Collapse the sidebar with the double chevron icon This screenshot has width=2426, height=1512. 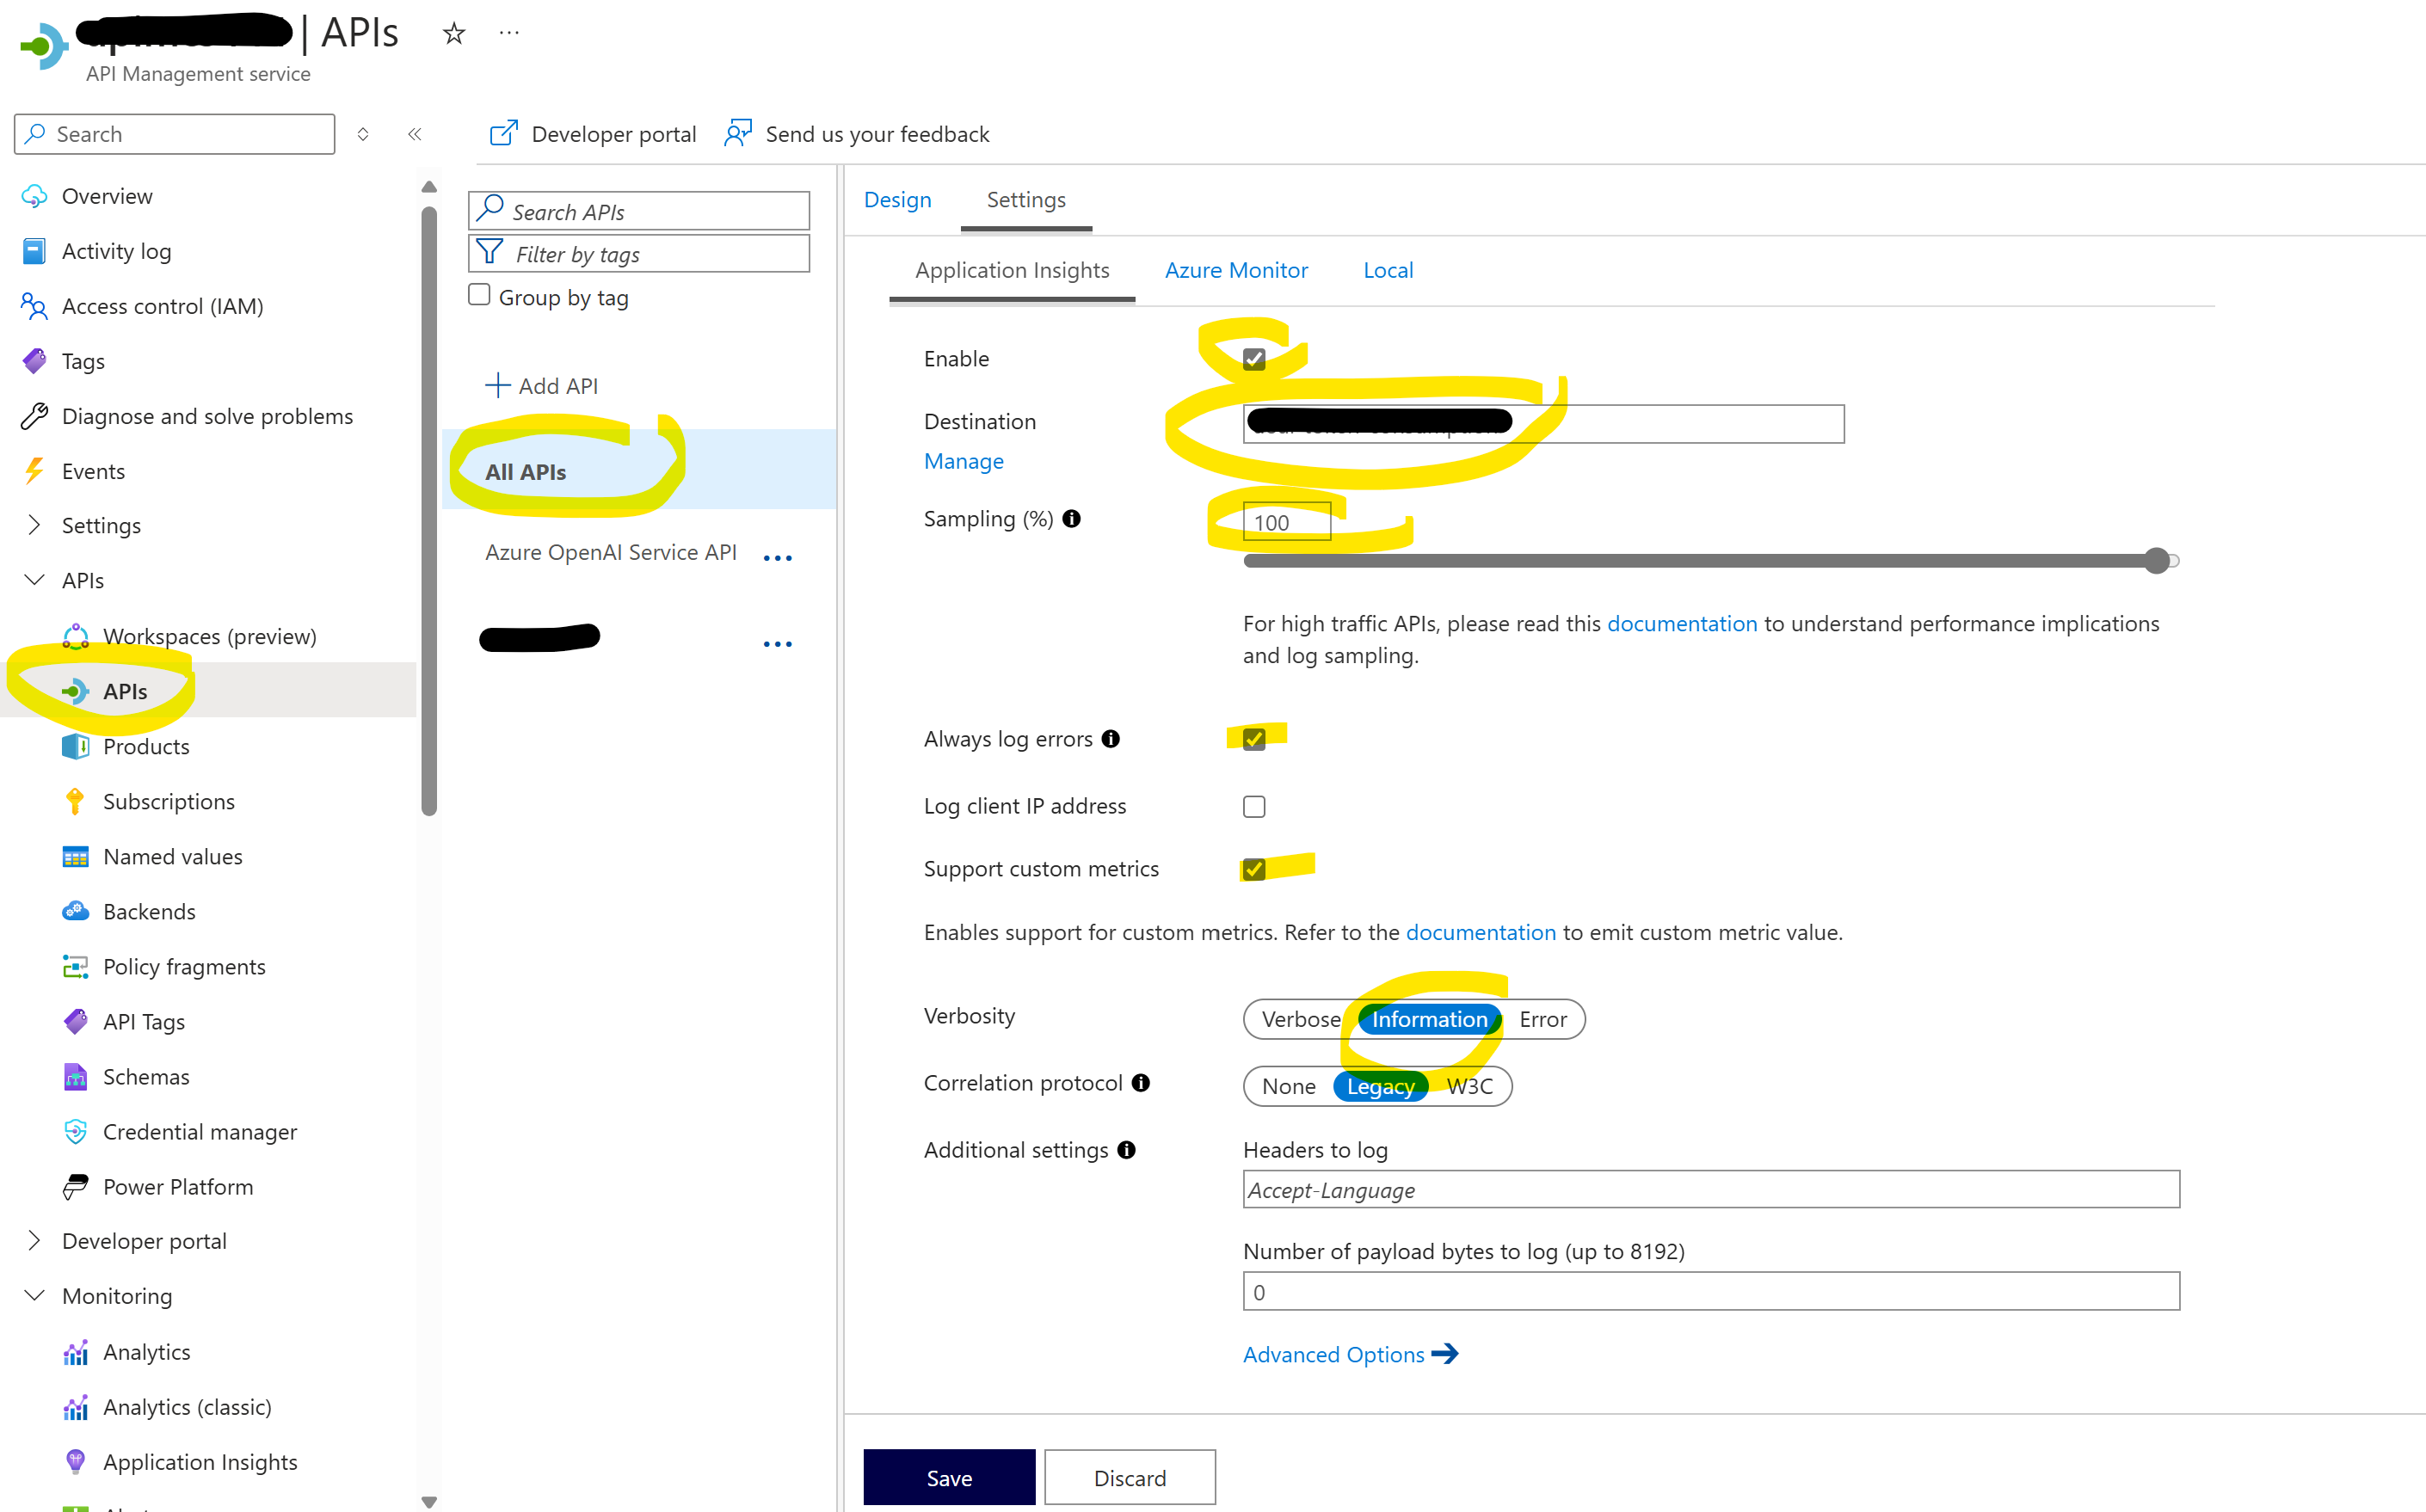click(x=414, y=134)
